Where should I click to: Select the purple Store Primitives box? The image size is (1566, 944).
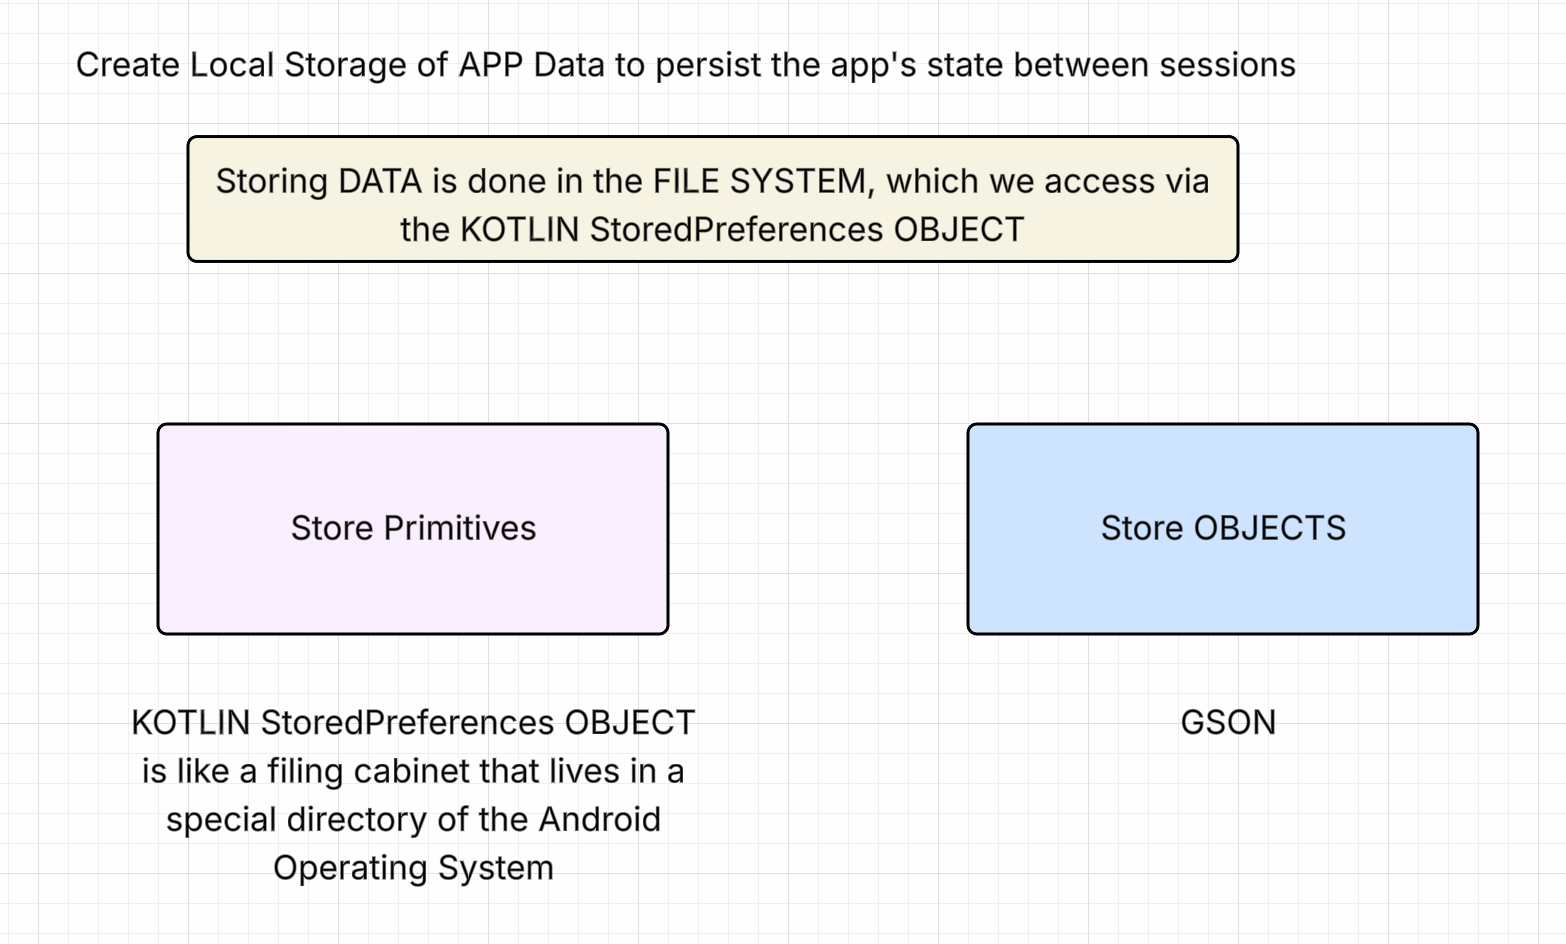(412, 580)
